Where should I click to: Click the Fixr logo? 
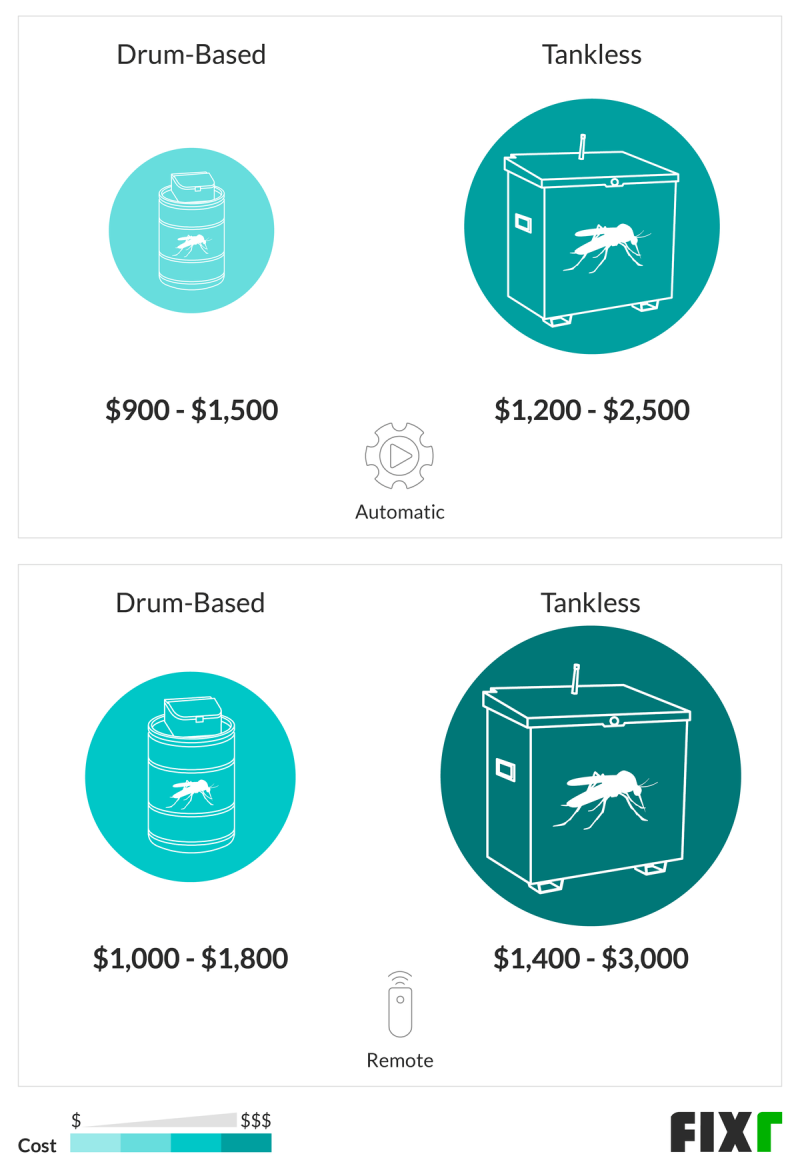(x=725, y=1131)
